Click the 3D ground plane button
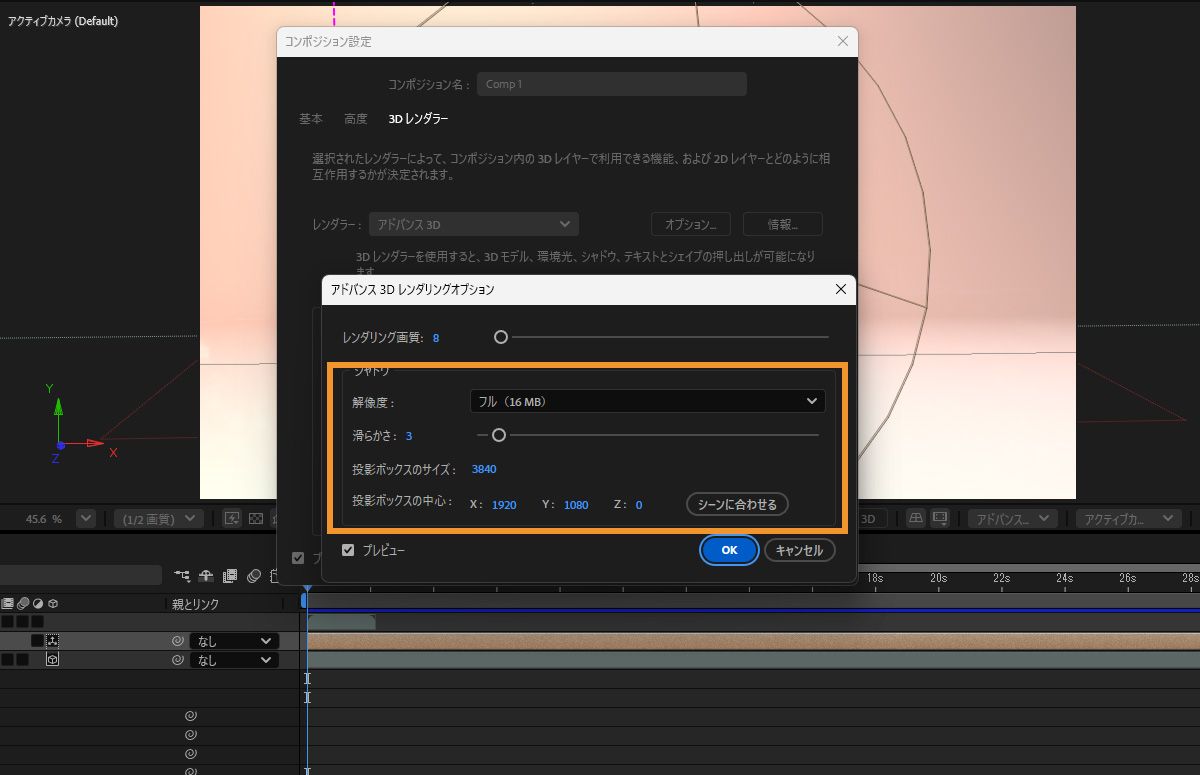Viewport: 1200px width, 775px height. point(915,517)
